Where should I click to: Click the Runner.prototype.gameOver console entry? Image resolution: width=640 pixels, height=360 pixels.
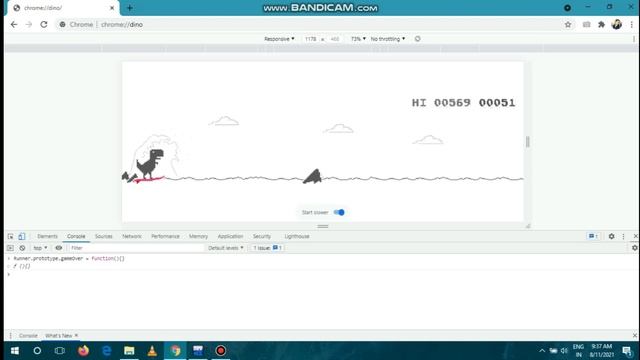click(x=69, y=258)
